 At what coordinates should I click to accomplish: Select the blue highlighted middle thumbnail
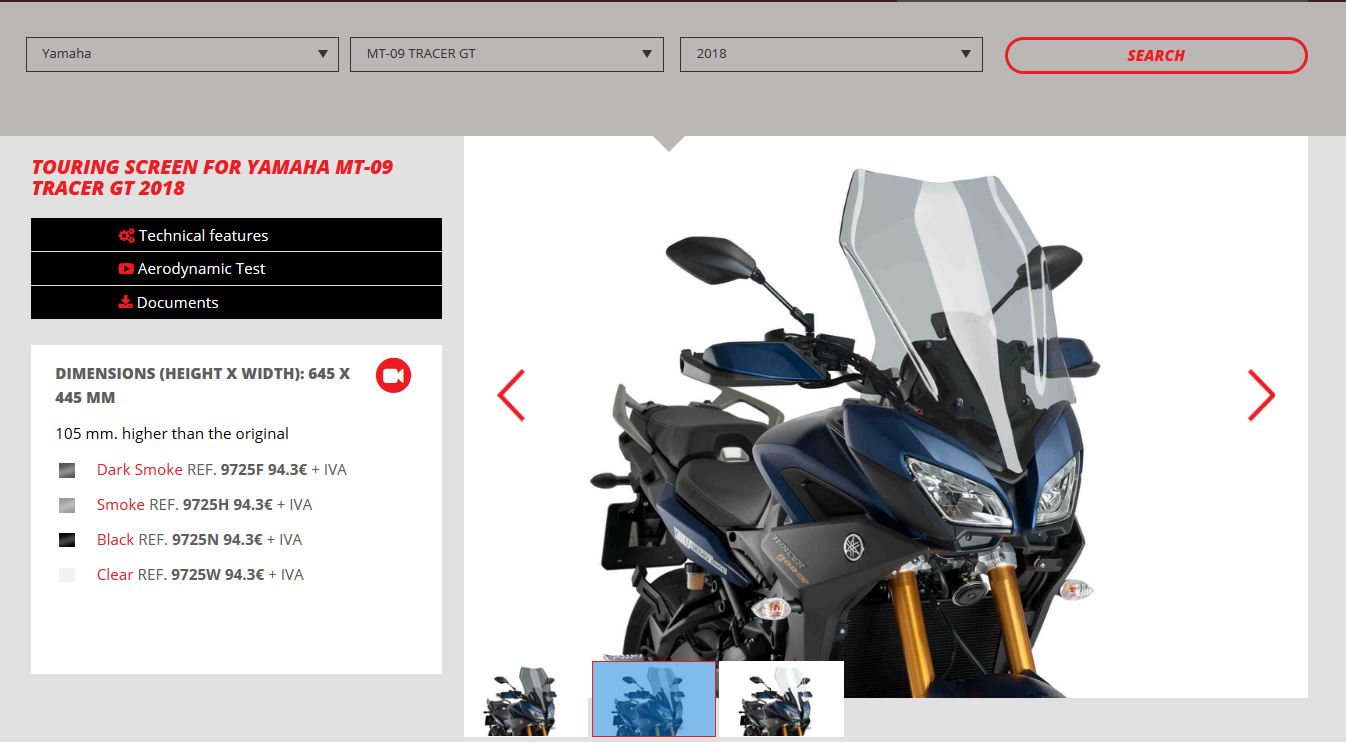653,698
